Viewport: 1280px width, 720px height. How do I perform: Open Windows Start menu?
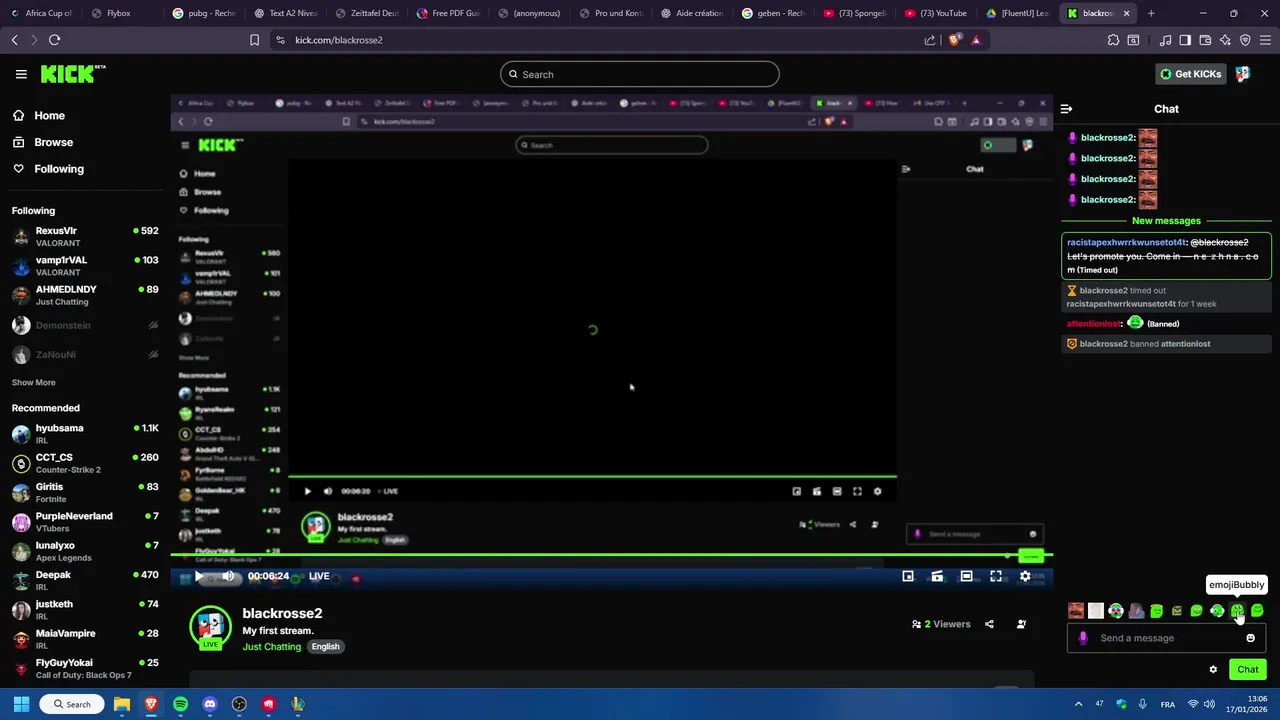click(21, 704)
